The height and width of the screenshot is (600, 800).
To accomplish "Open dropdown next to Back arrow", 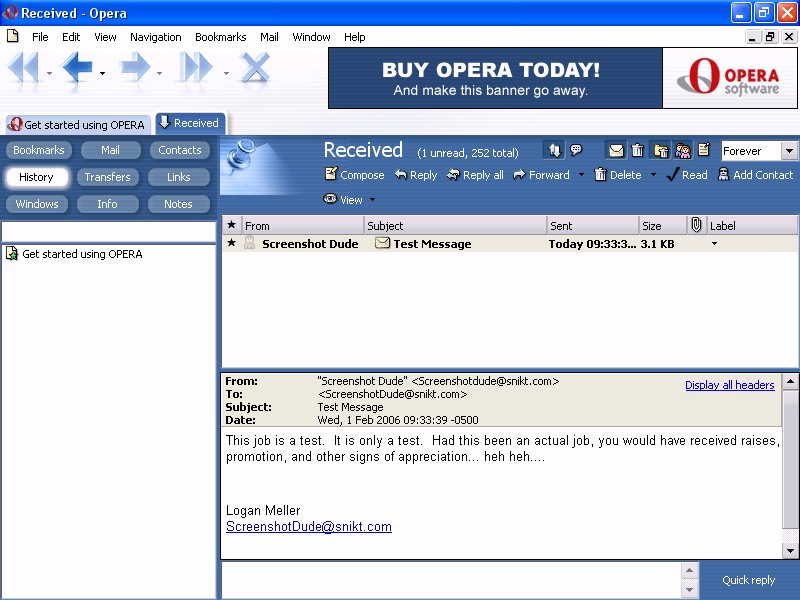I will click(x=102, y=73).
